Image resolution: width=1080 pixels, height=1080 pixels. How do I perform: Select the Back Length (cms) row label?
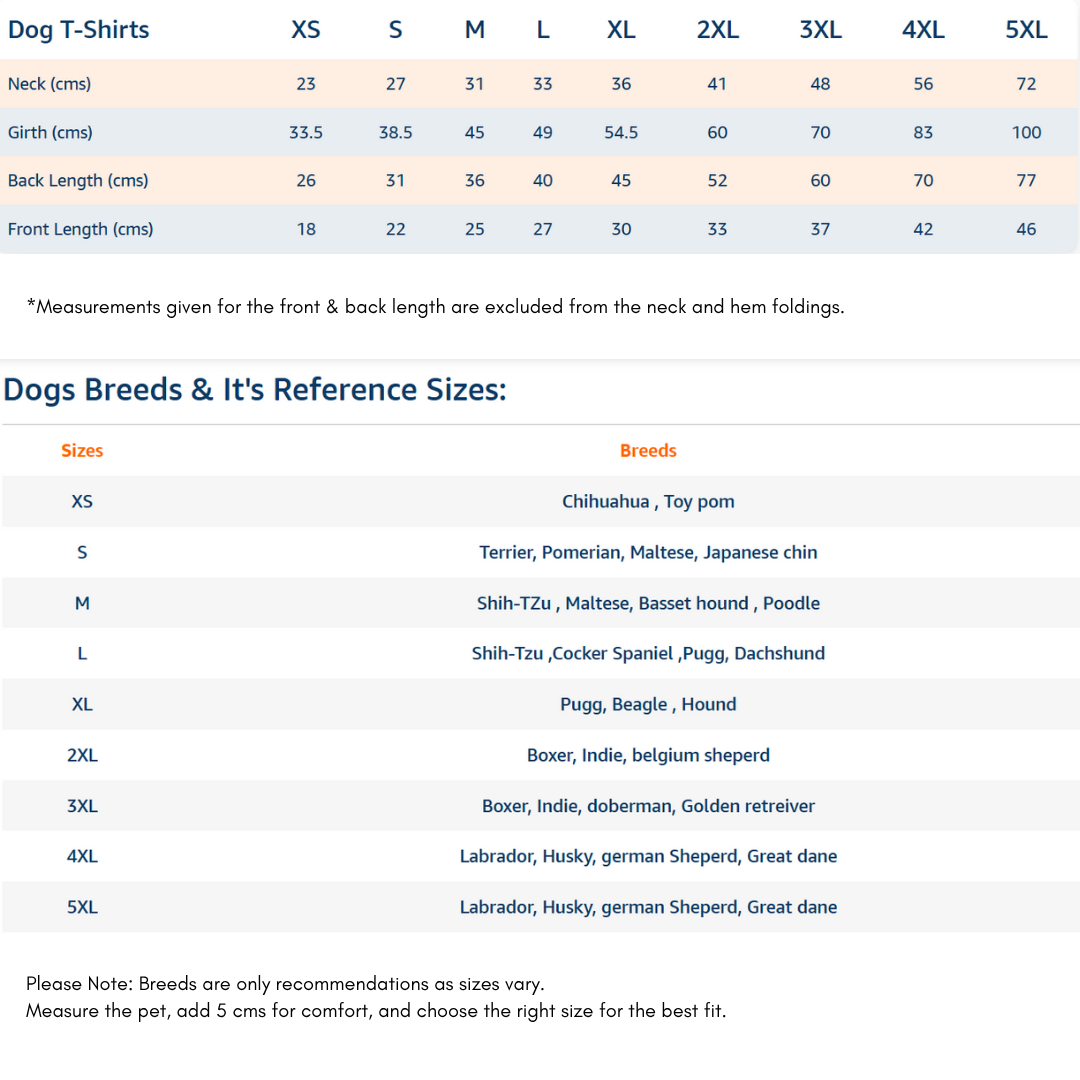pos(78,181)
